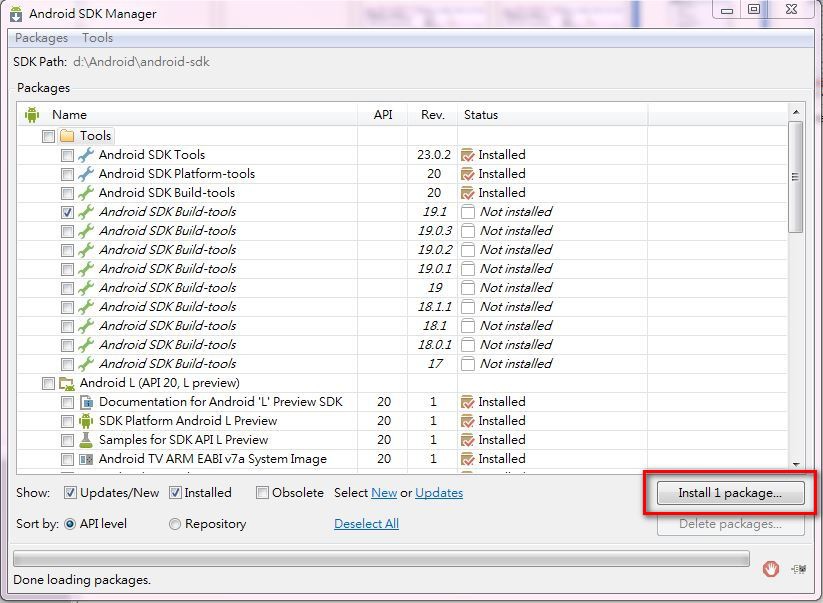Click the scrollbar down arrow of package list
Image resolution: width=823 pixels, height=603 pixels.
point(796,464)
